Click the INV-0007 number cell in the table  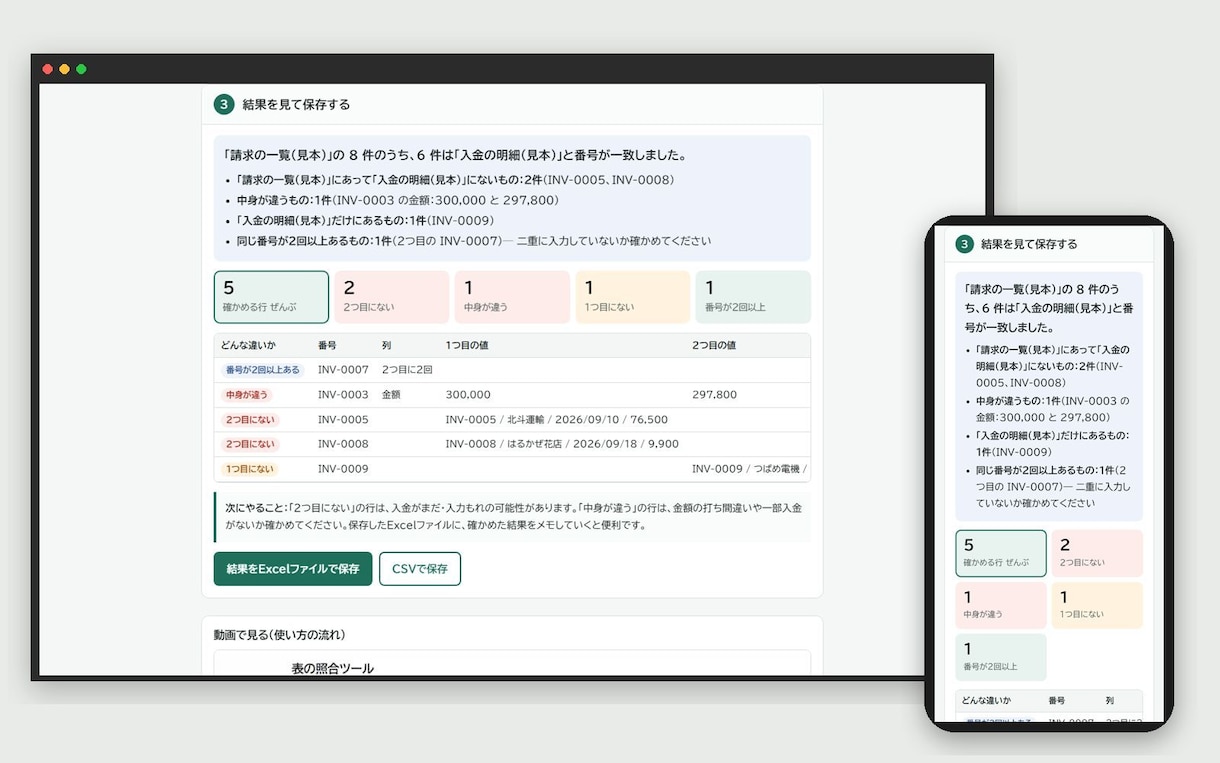343,370
